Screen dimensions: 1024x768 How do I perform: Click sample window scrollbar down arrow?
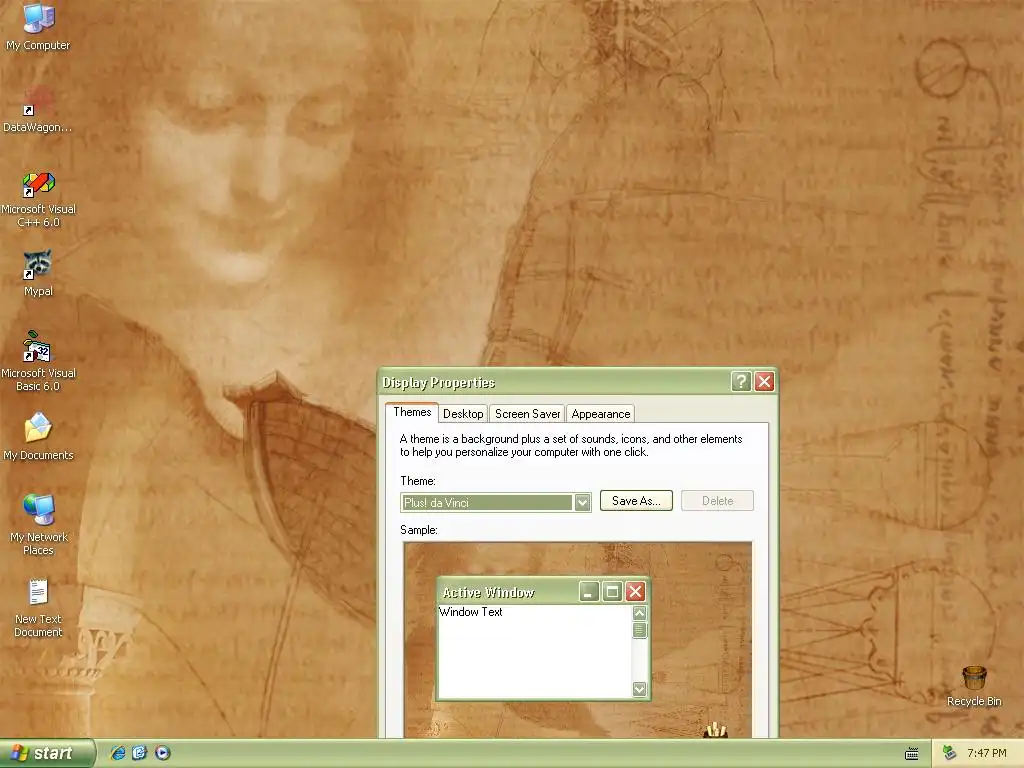click(639, 689)
